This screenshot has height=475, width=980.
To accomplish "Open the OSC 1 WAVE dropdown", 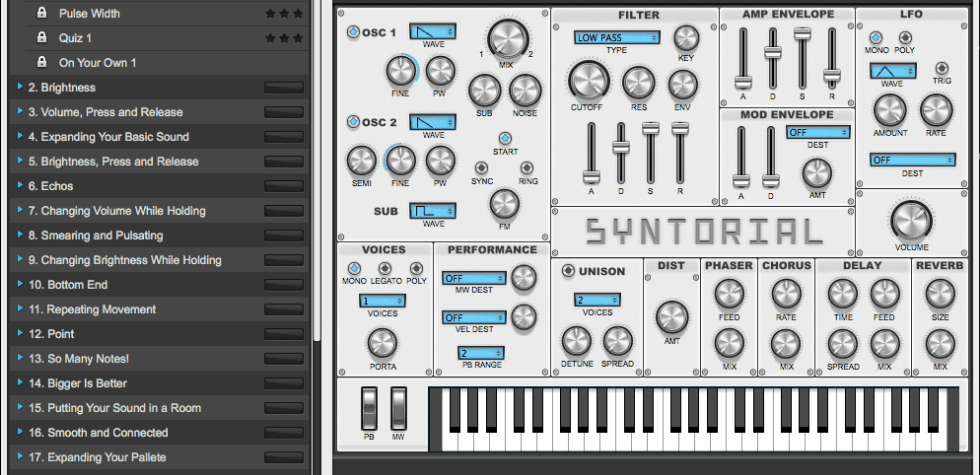I will [432, 31].
